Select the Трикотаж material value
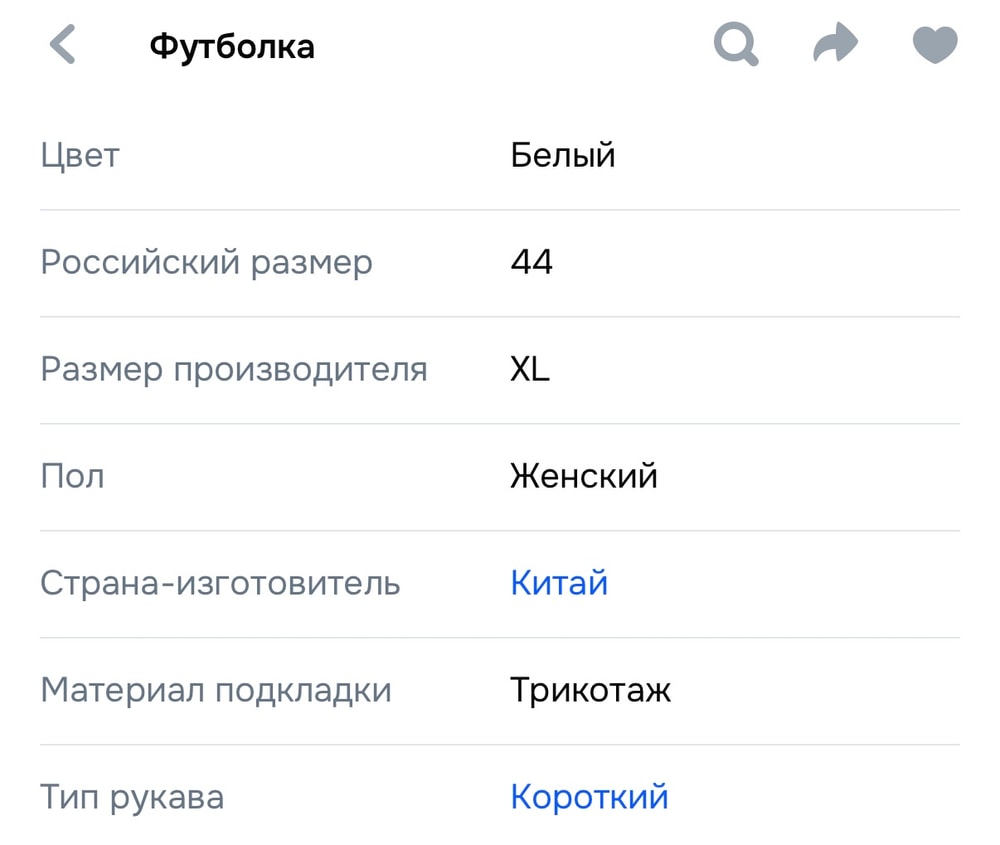This screenshot has height=845, width=1000. 590,690
